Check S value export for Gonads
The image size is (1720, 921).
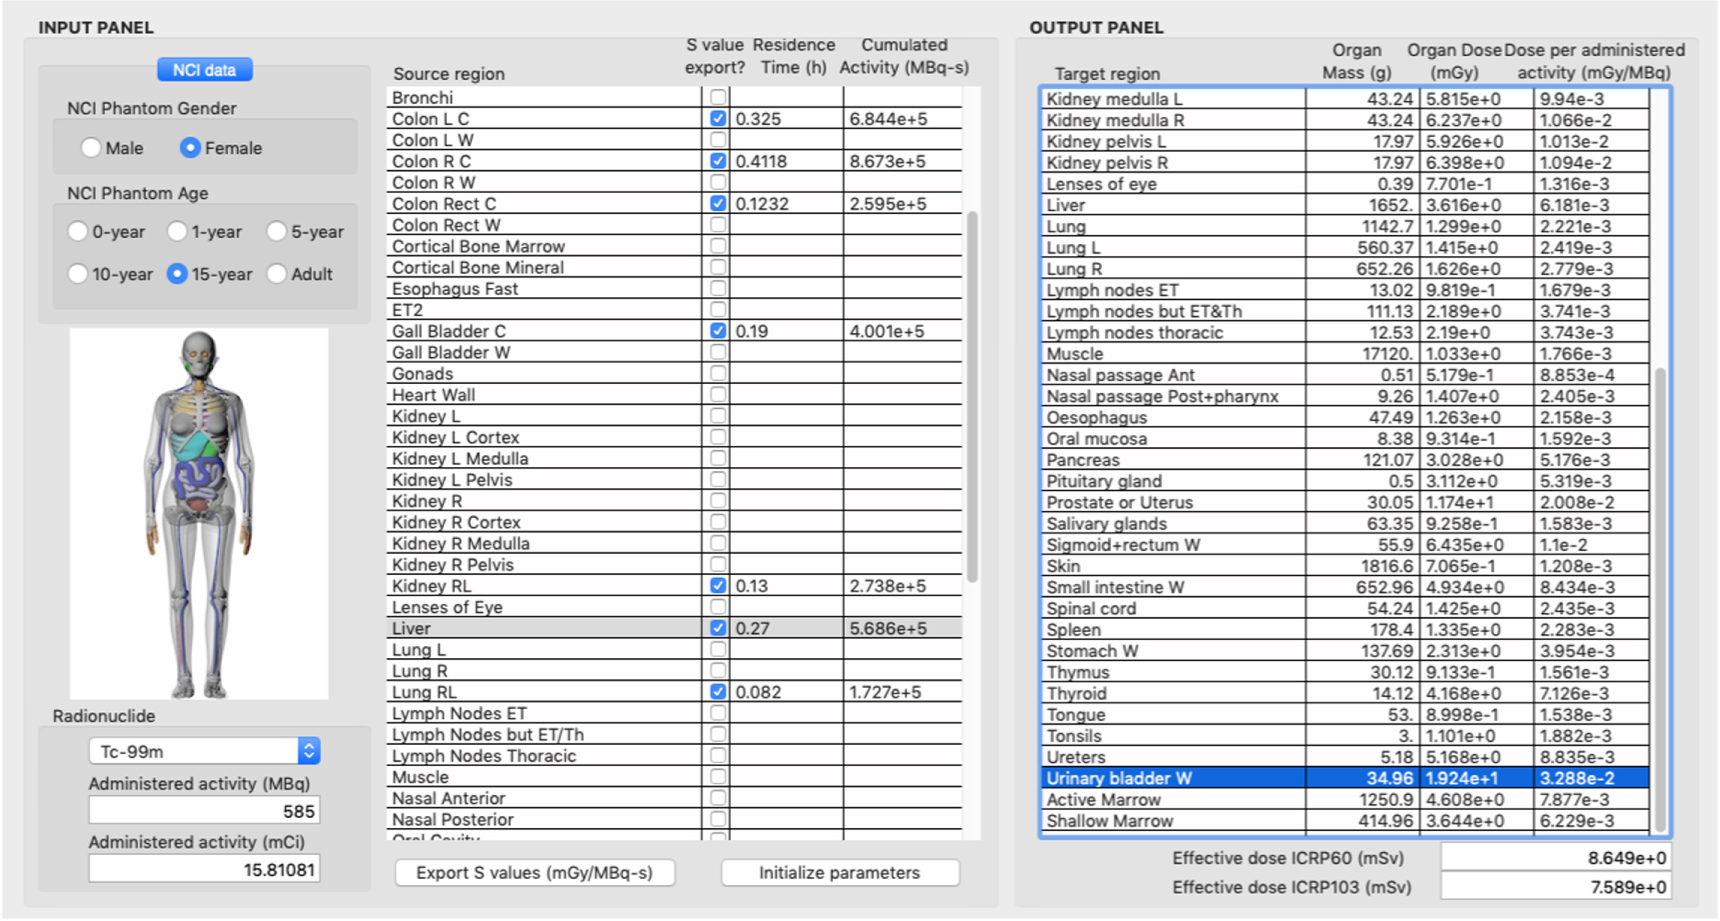coord(718,373)
